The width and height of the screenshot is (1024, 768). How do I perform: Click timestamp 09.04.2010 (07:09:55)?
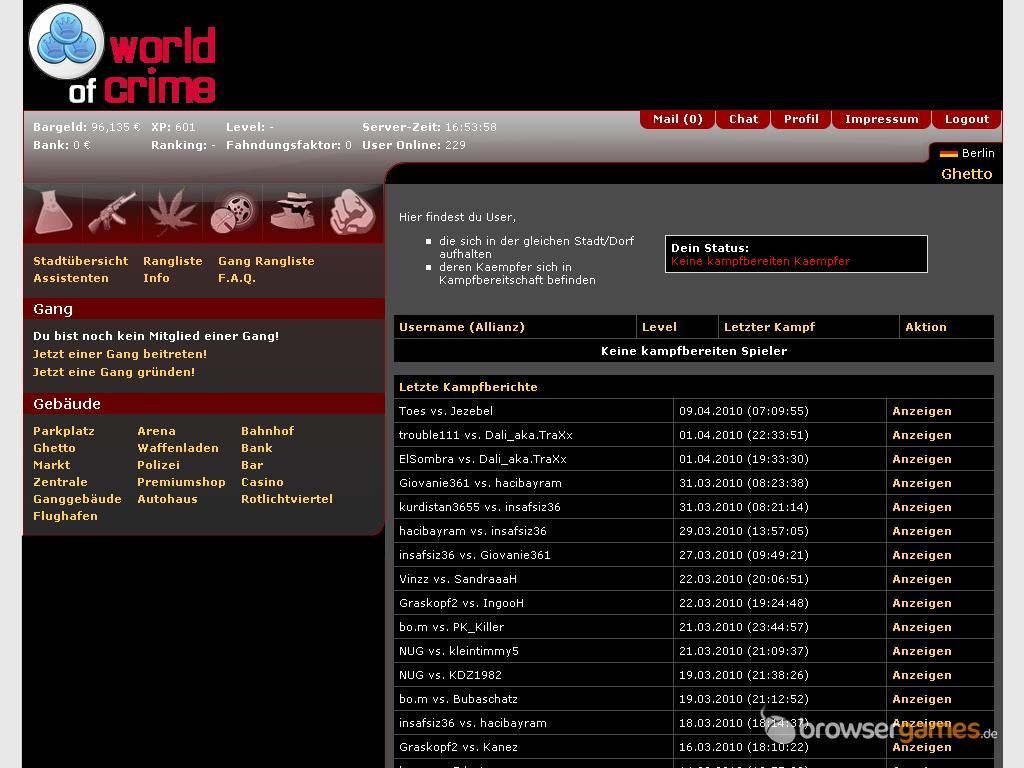click(x=743, y=411)
